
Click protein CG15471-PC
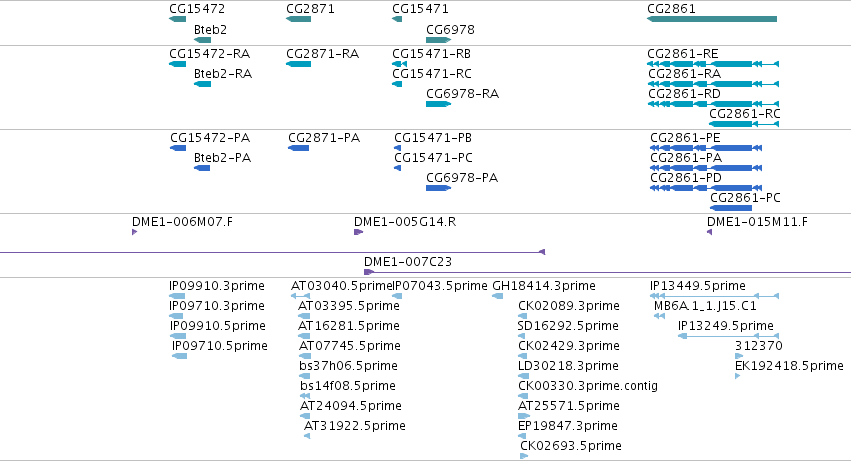coord(433,158)
